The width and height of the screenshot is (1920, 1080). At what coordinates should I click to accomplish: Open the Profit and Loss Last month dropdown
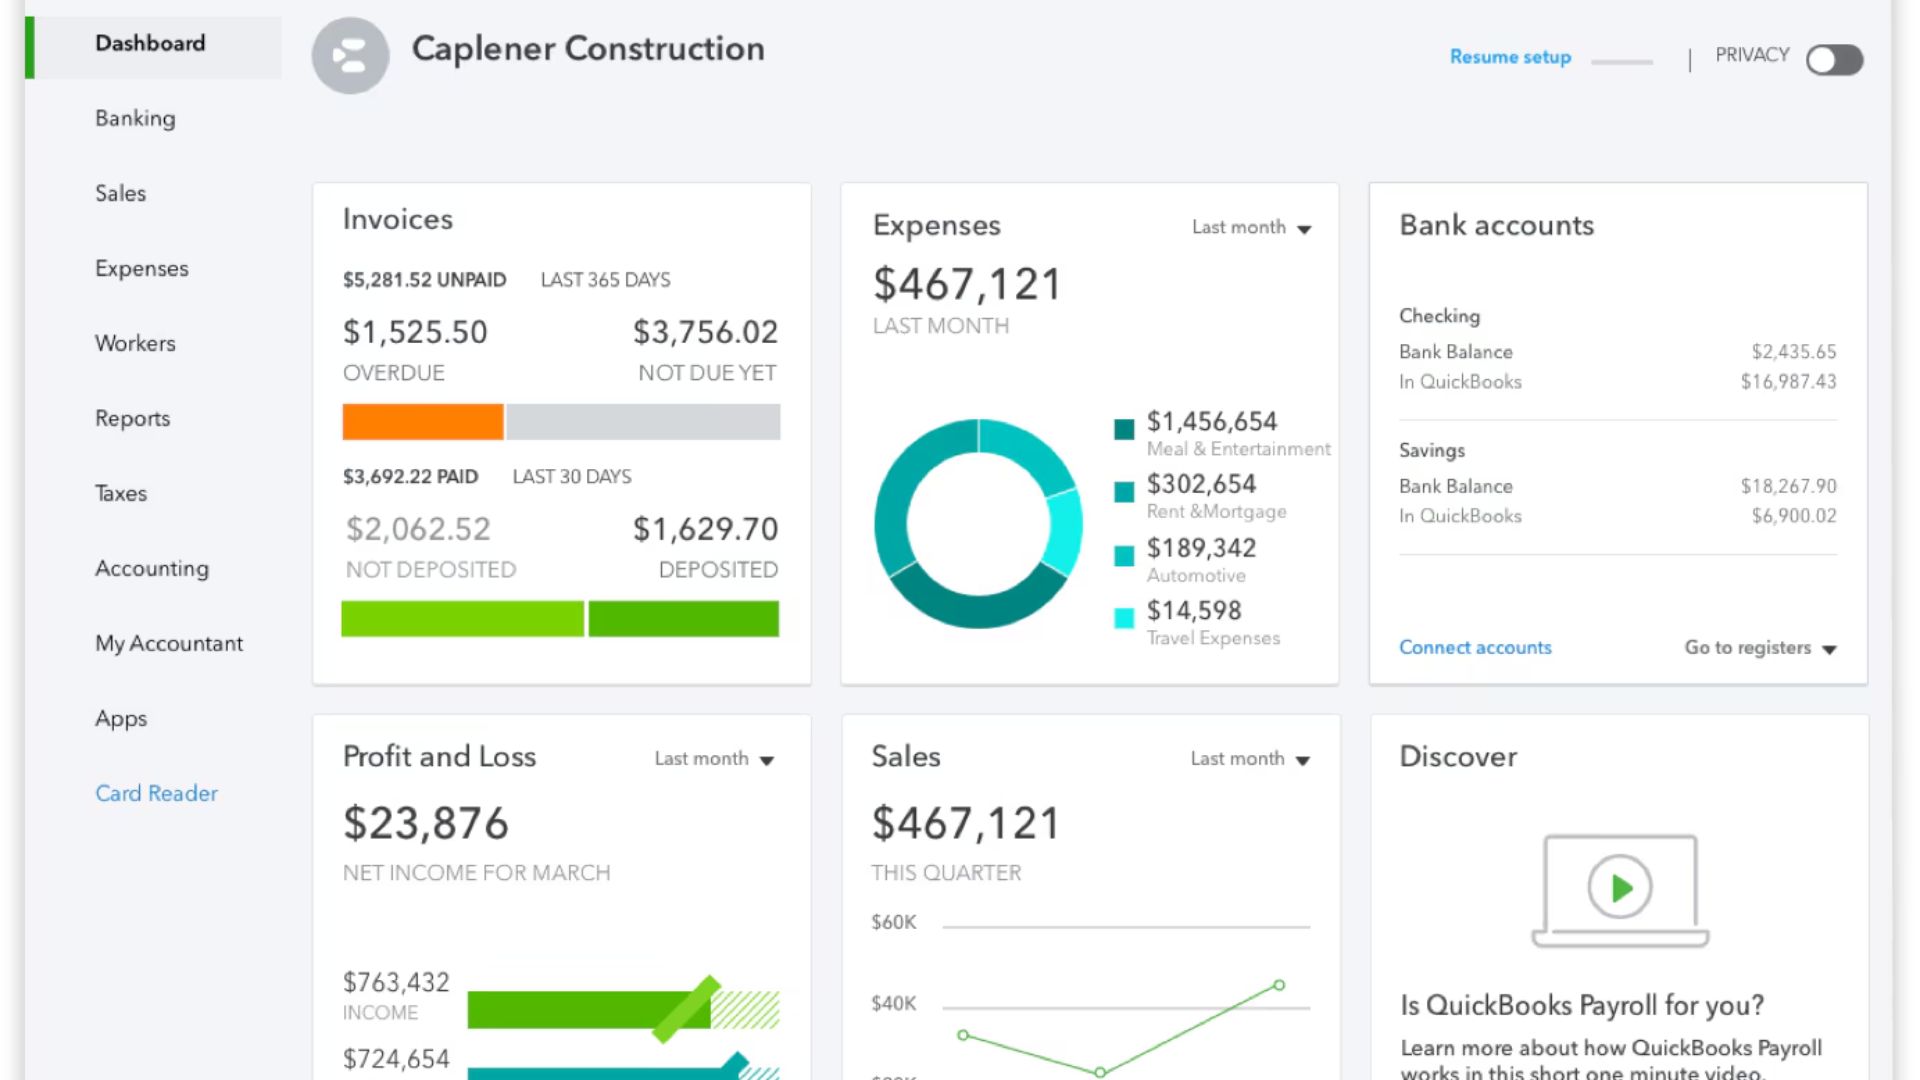point(714,759)
